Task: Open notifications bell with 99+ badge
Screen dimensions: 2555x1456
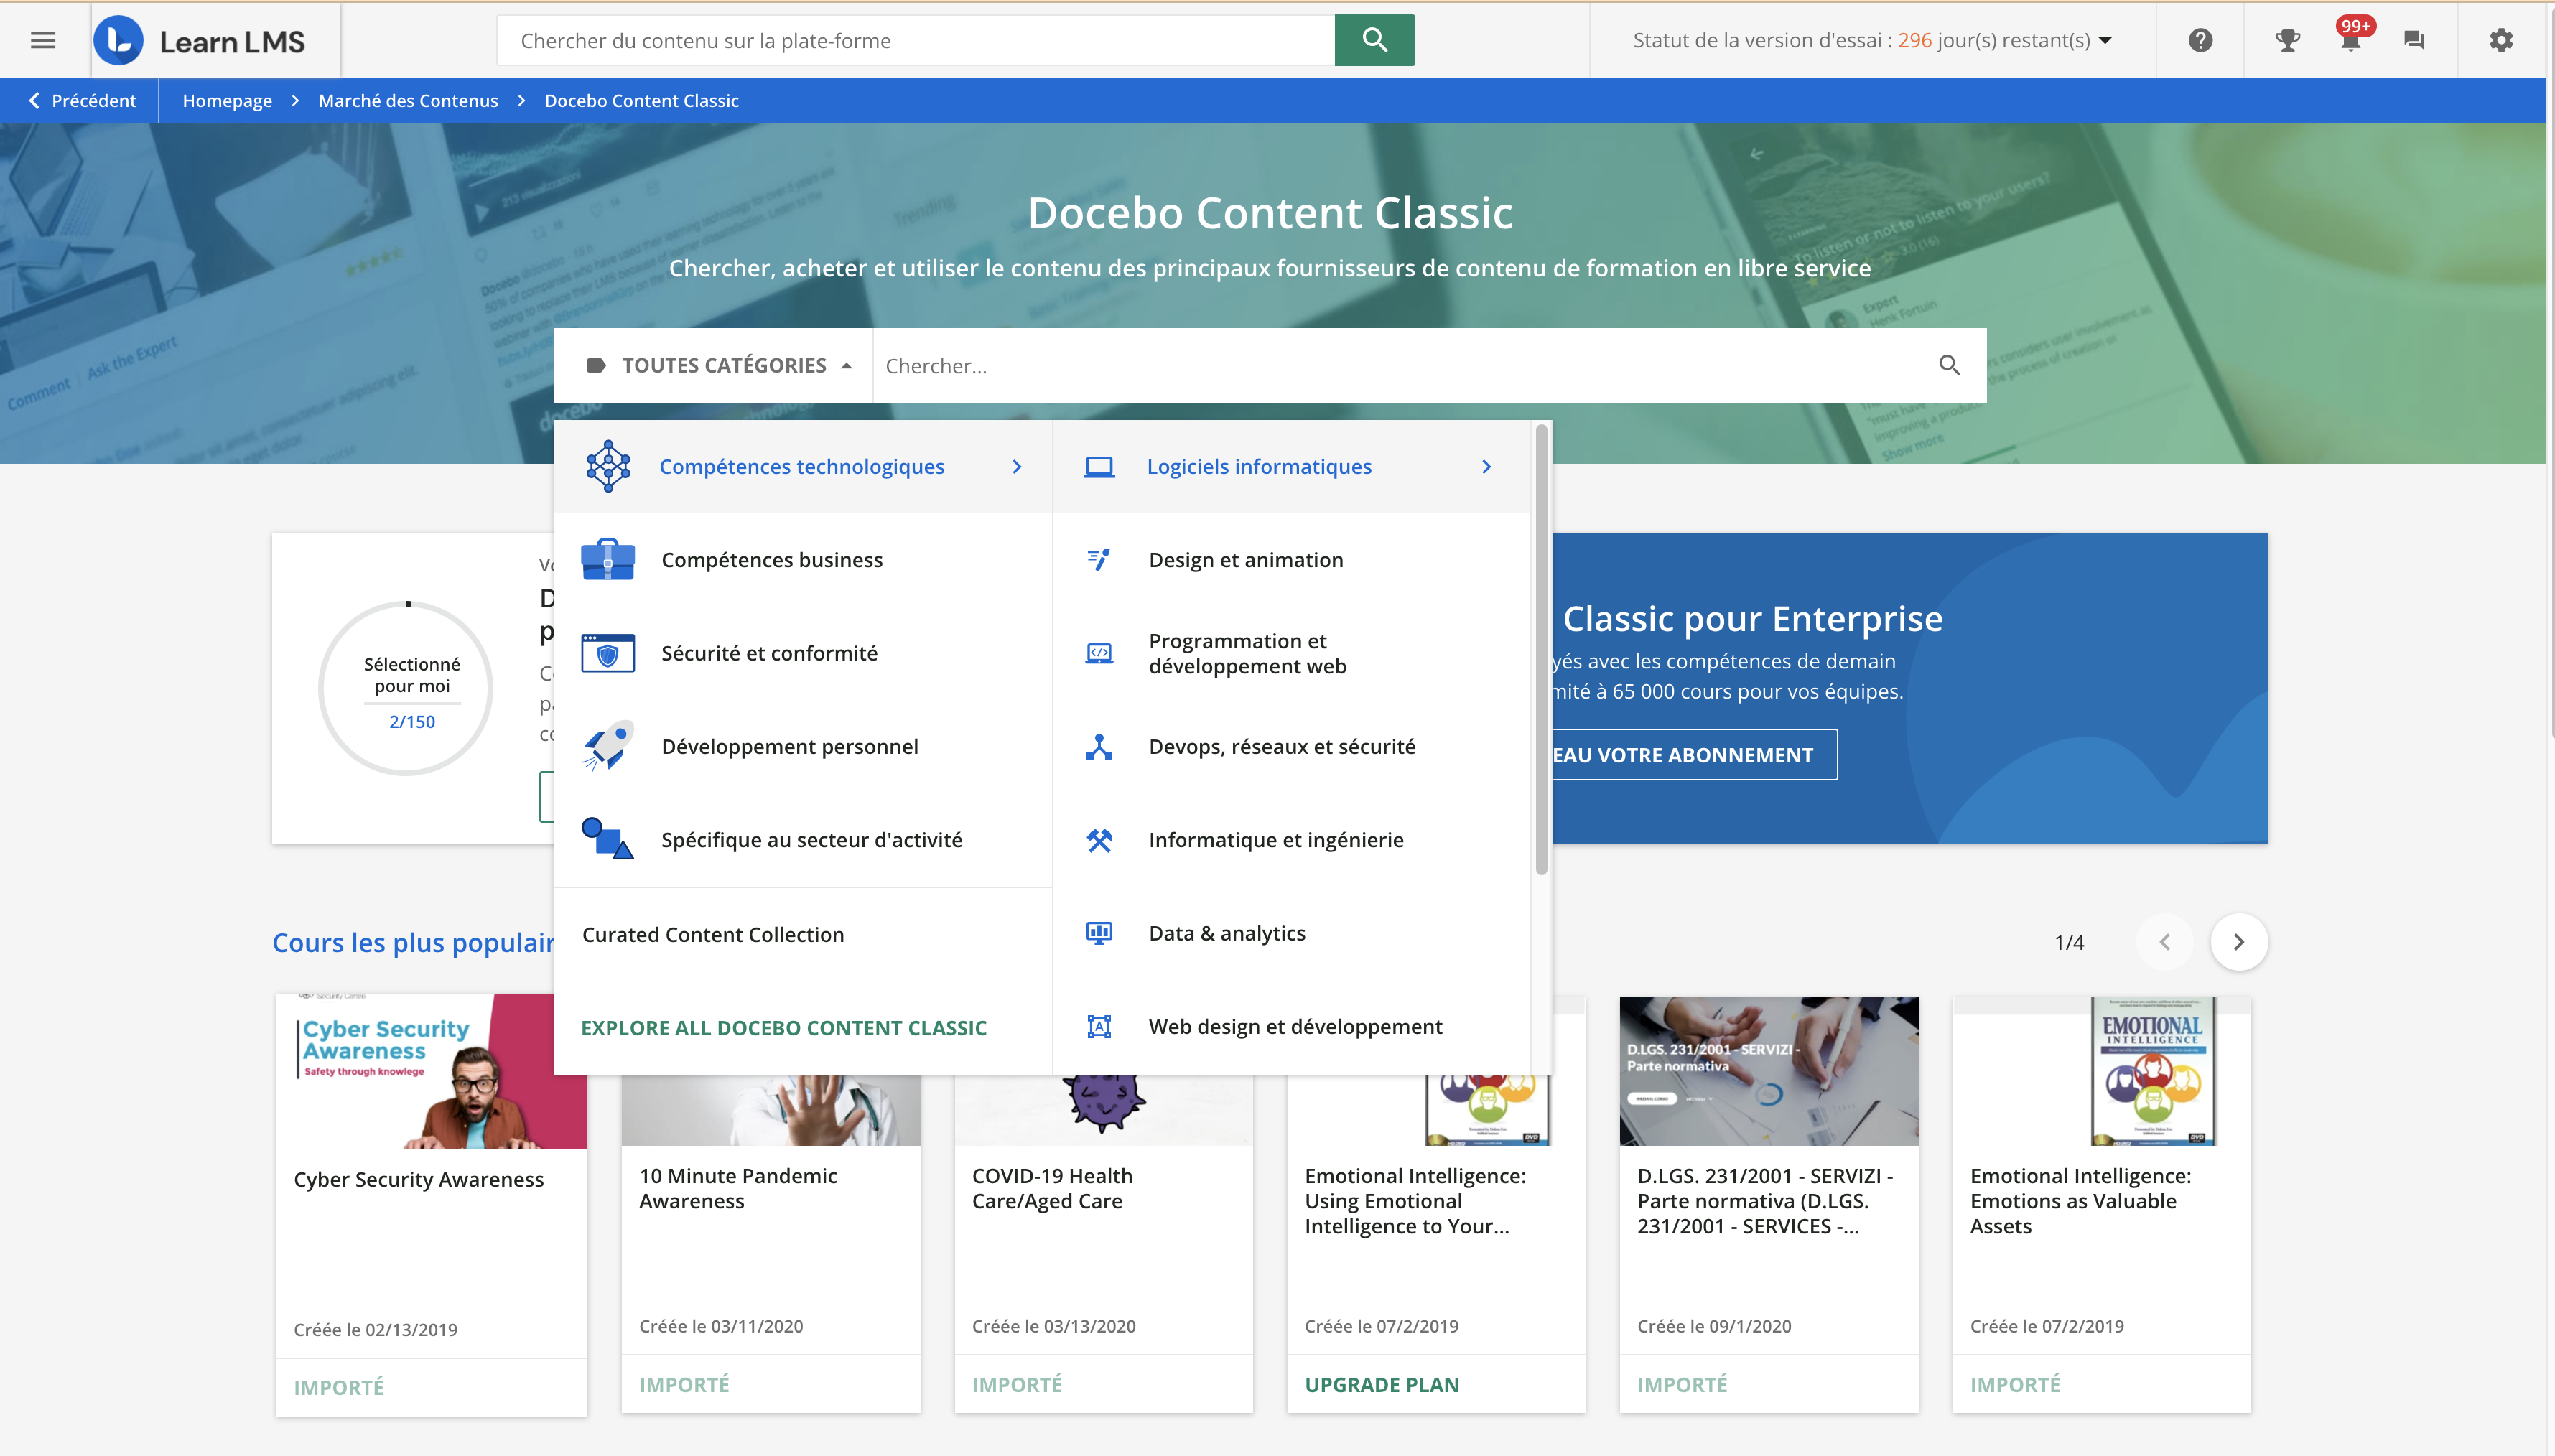Action: pos(2352,38)
